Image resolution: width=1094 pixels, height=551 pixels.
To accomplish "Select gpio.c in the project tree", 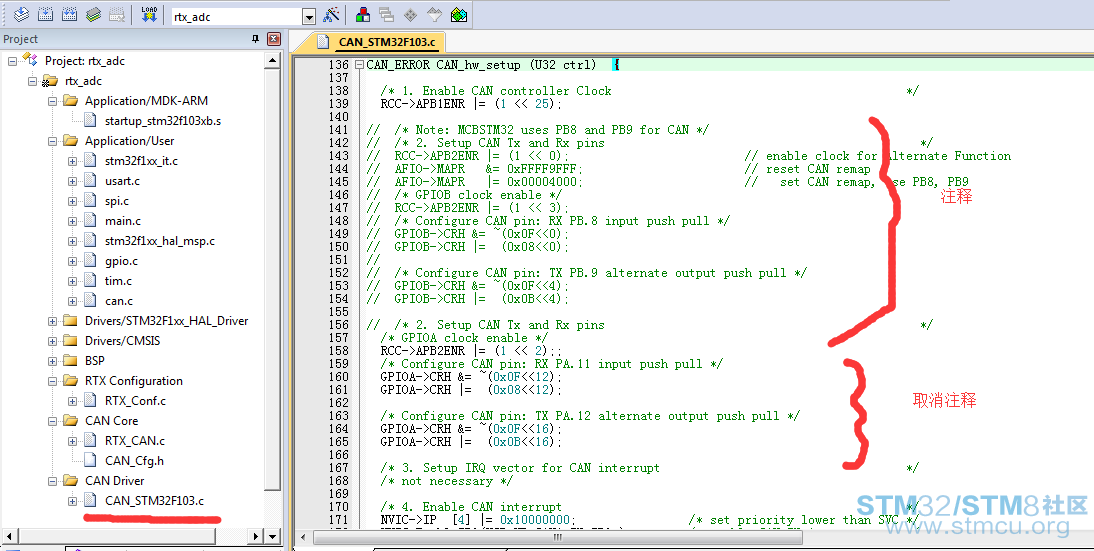I will coord(121,261).
